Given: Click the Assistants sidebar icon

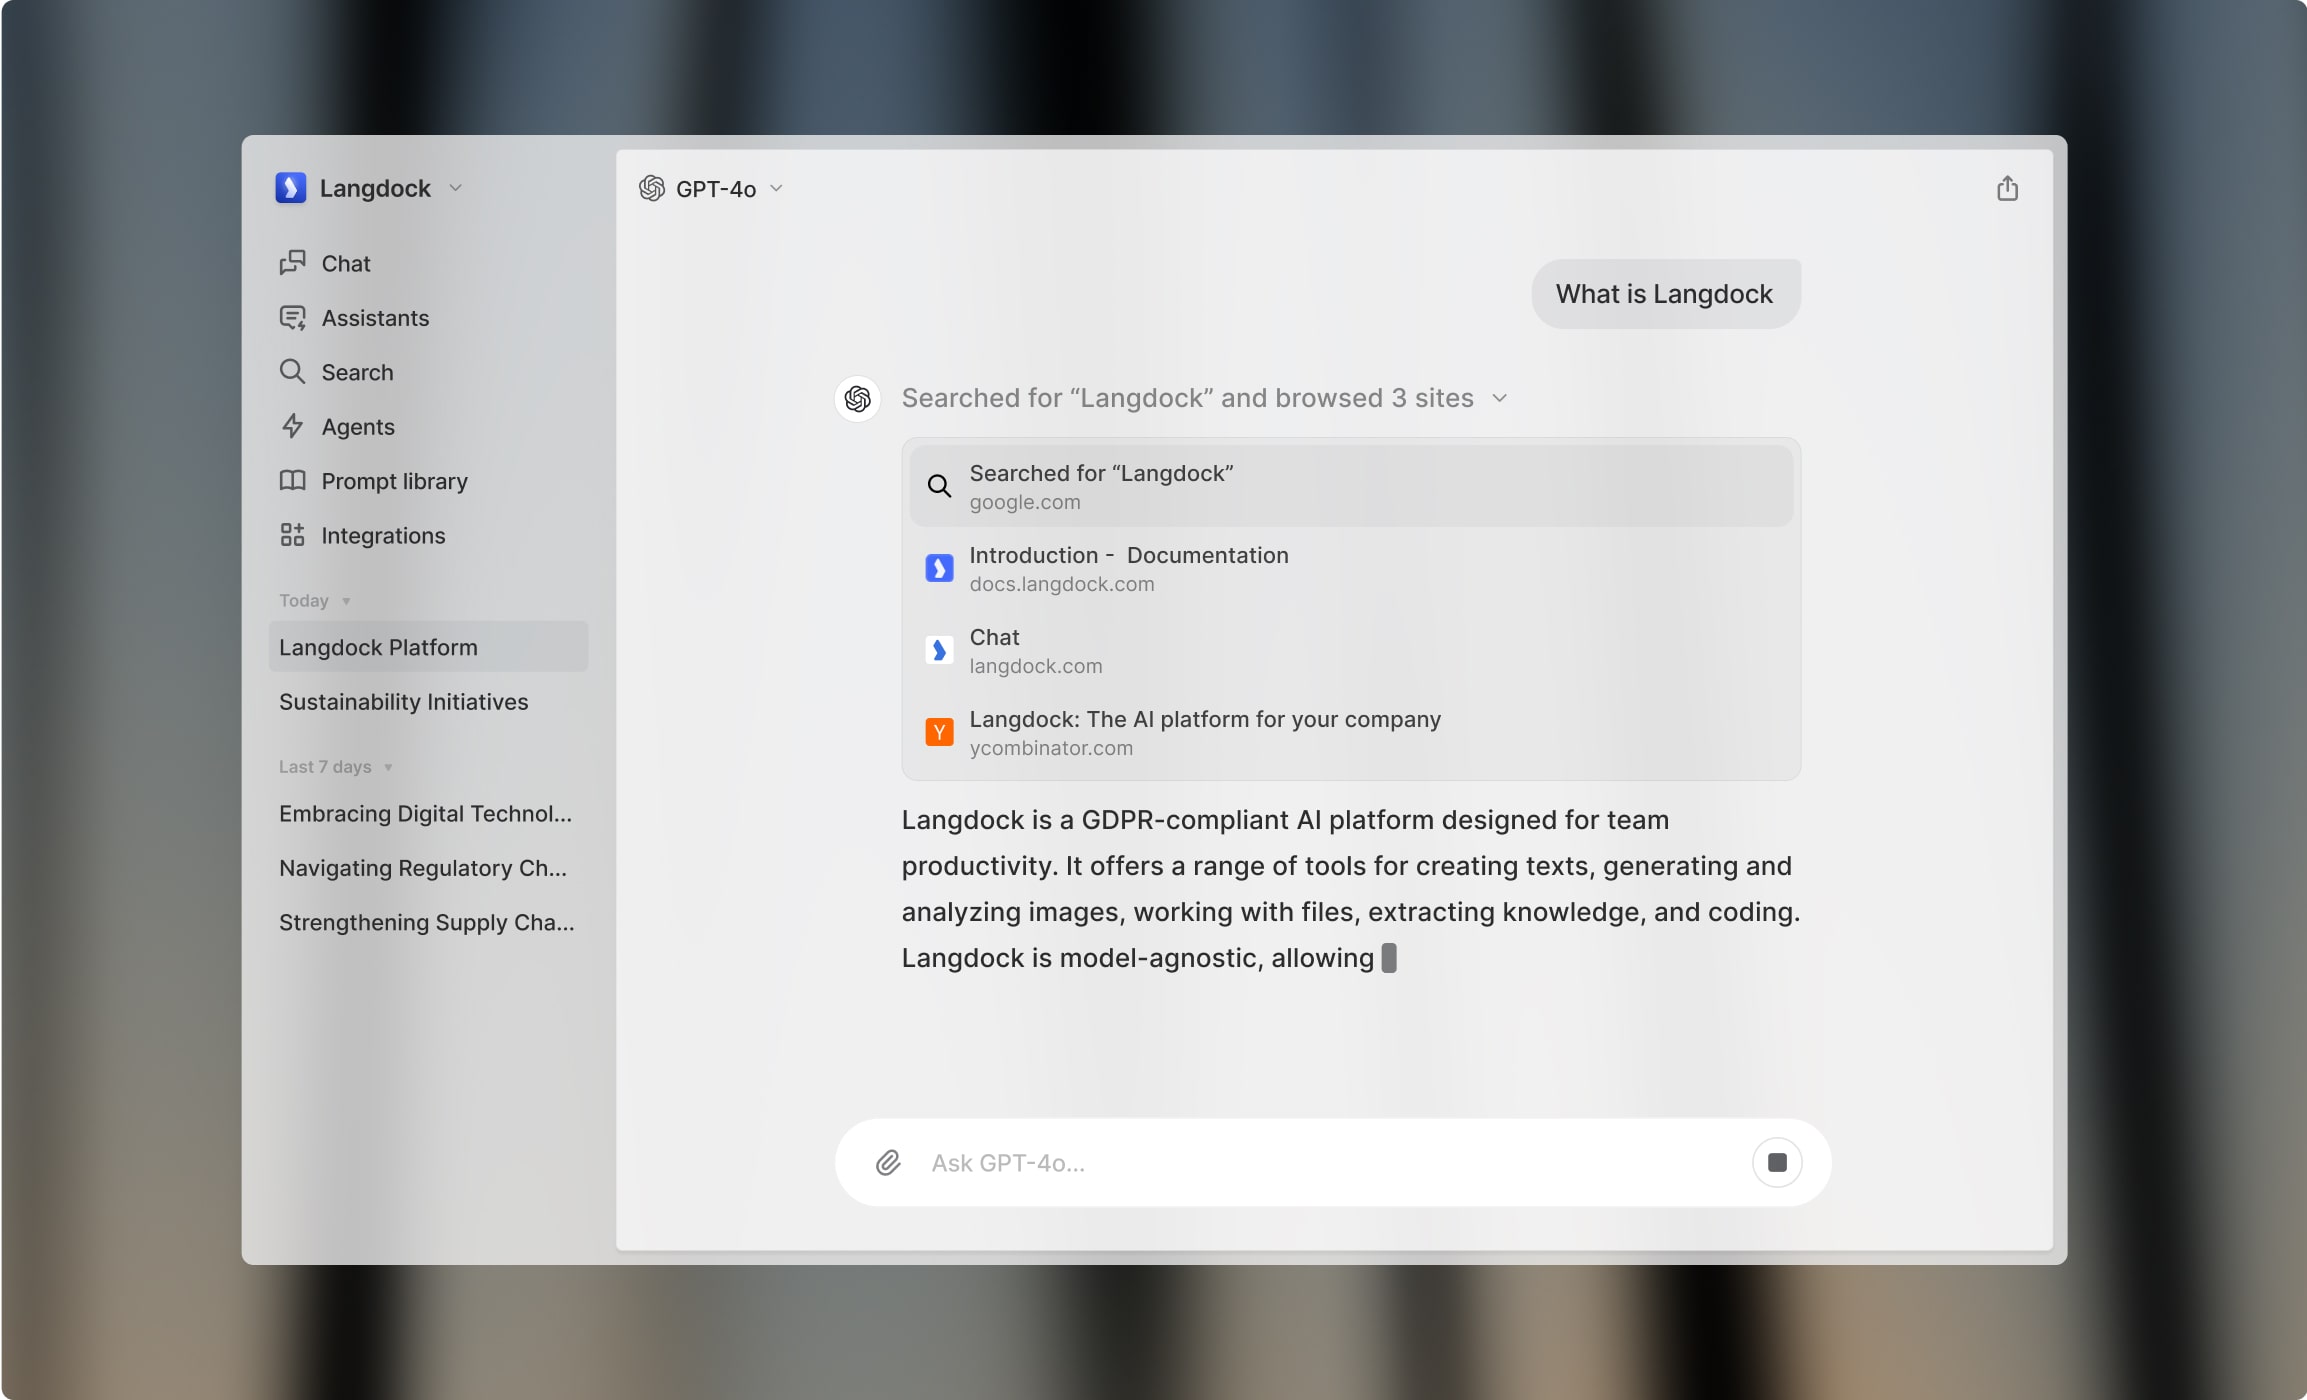Looking at the screenshot, I should click(292, 318).
